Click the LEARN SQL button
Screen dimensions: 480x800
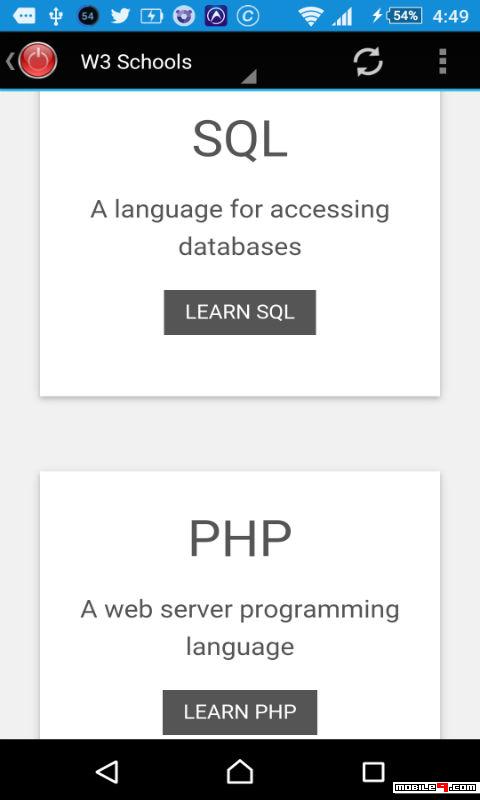(240, 312)
